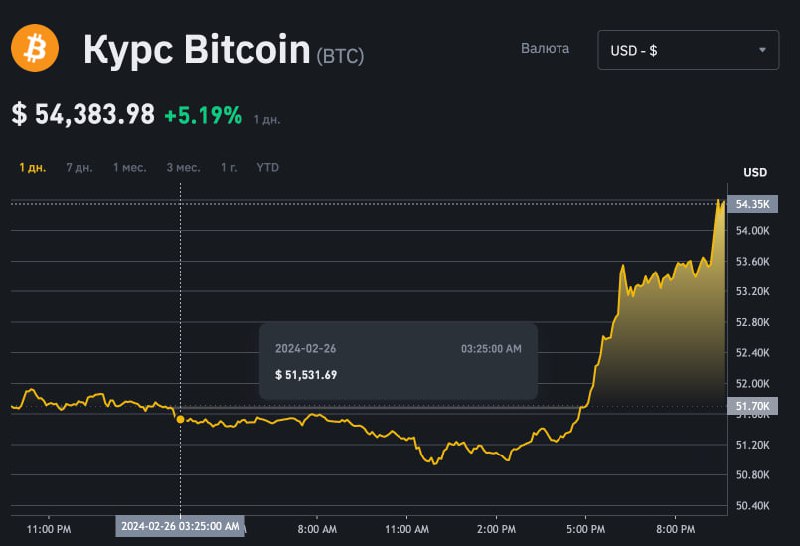Click the orange Bitcoin logo icon
The width and height of the screenshot is (800, 546).
(x=36, y=48)
